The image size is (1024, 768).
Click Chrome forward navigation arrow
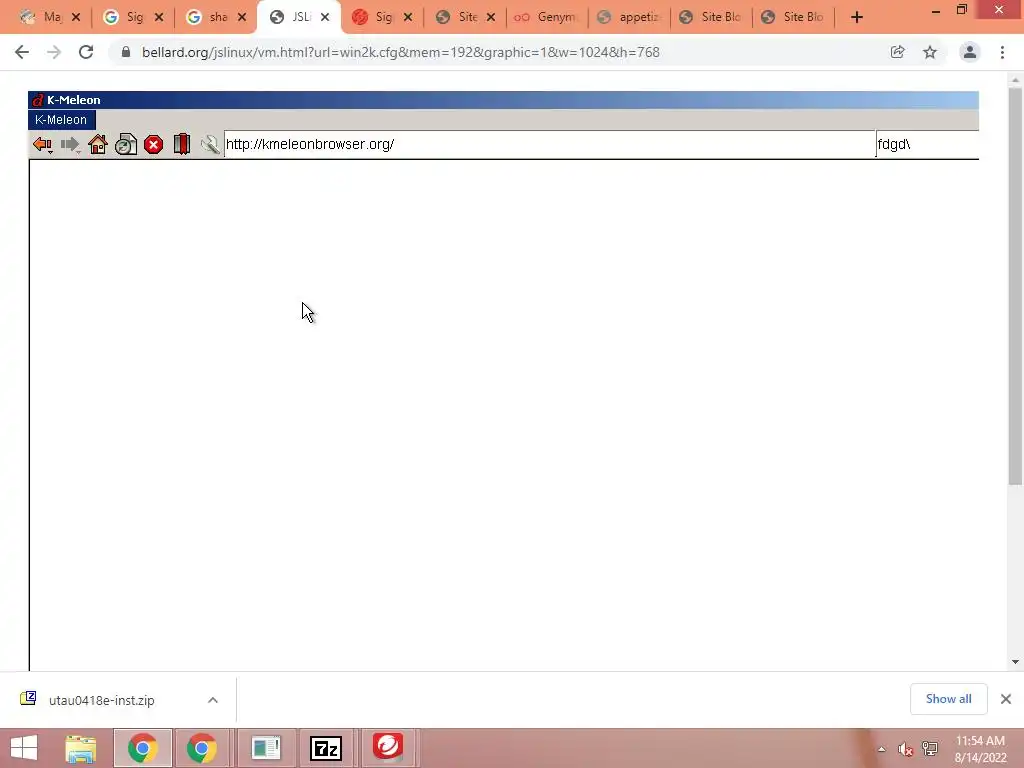point(54,52)
